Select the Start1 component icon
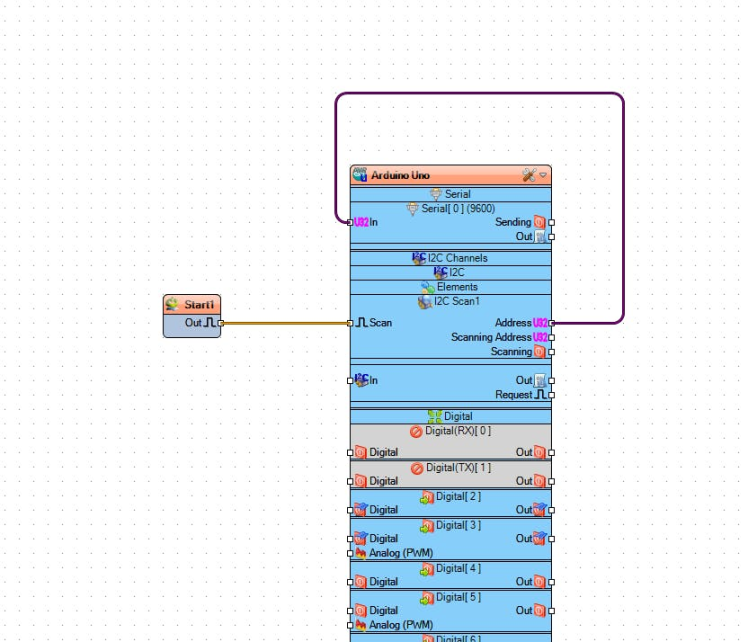The width and height of the screenshot is (748, 642). point(172,305)
